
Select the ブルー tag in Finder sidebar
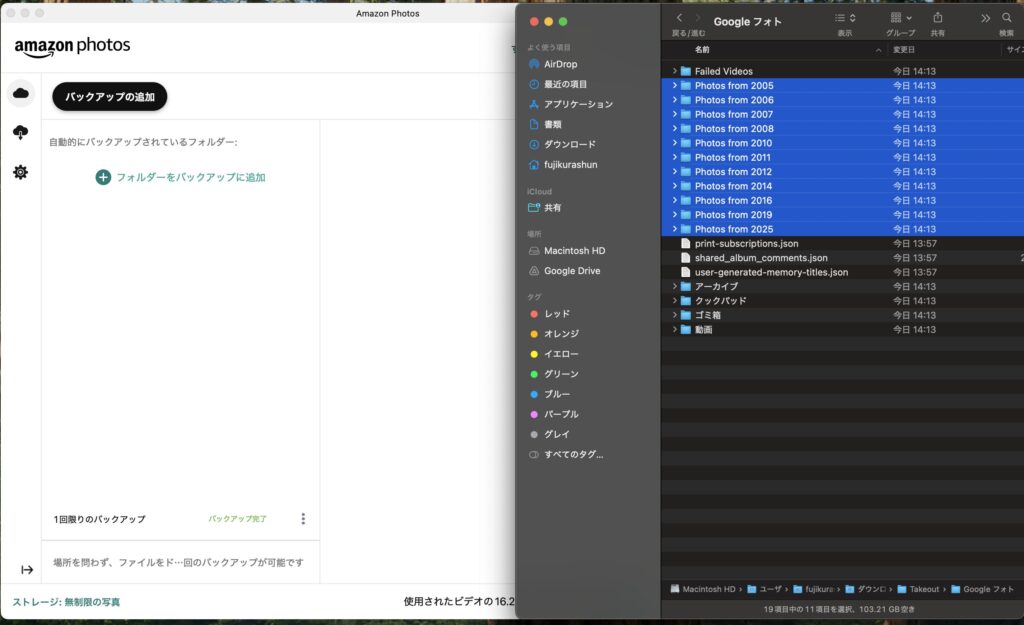point(557,394)
